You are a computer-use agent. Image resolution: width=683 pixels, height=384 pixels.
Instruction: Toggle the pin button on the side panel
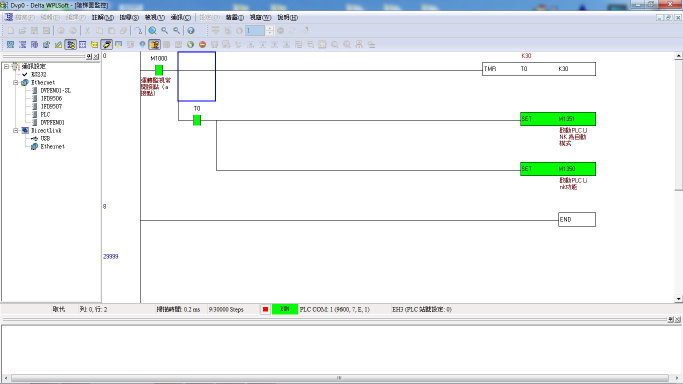89,57
